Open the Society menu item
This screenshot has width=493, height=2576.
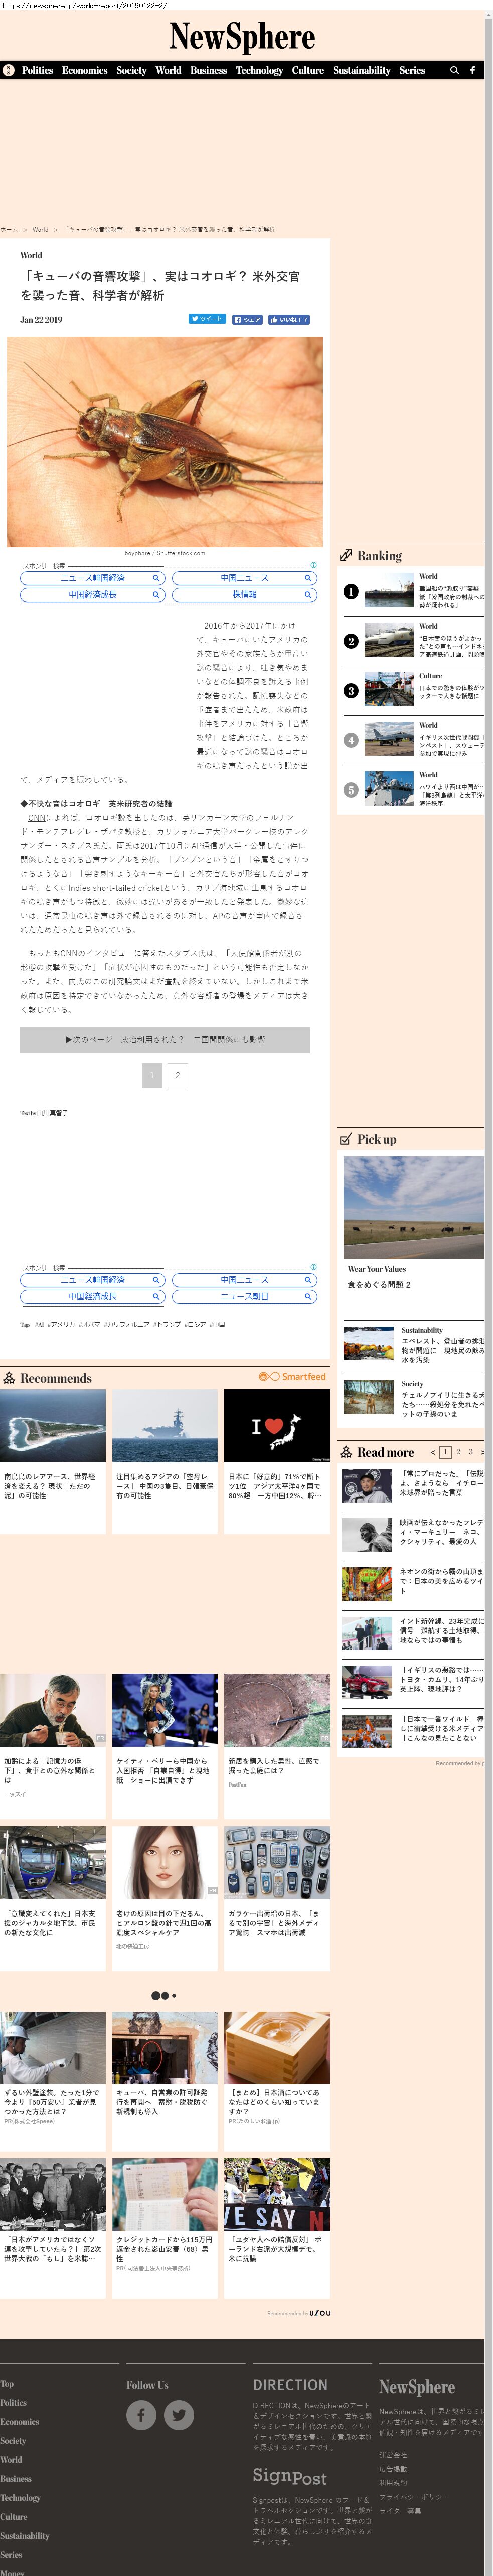[131, 70]
